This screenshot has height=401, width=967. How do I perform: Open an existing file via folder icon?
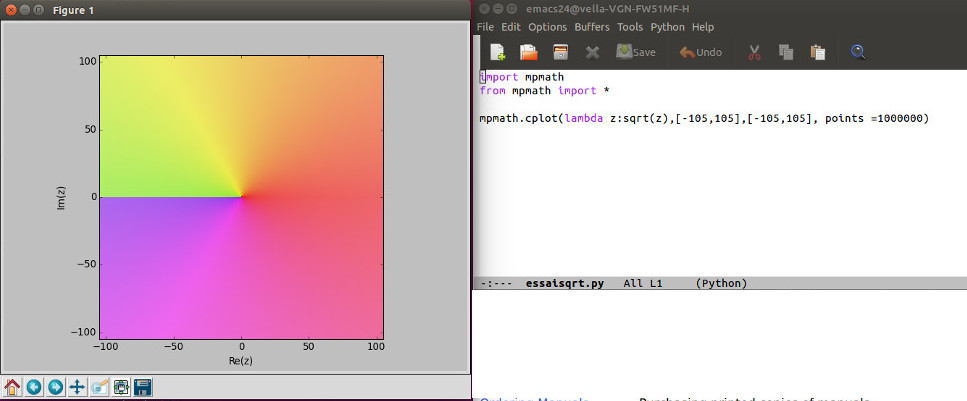pyautogui.click(x=529, y=52)
